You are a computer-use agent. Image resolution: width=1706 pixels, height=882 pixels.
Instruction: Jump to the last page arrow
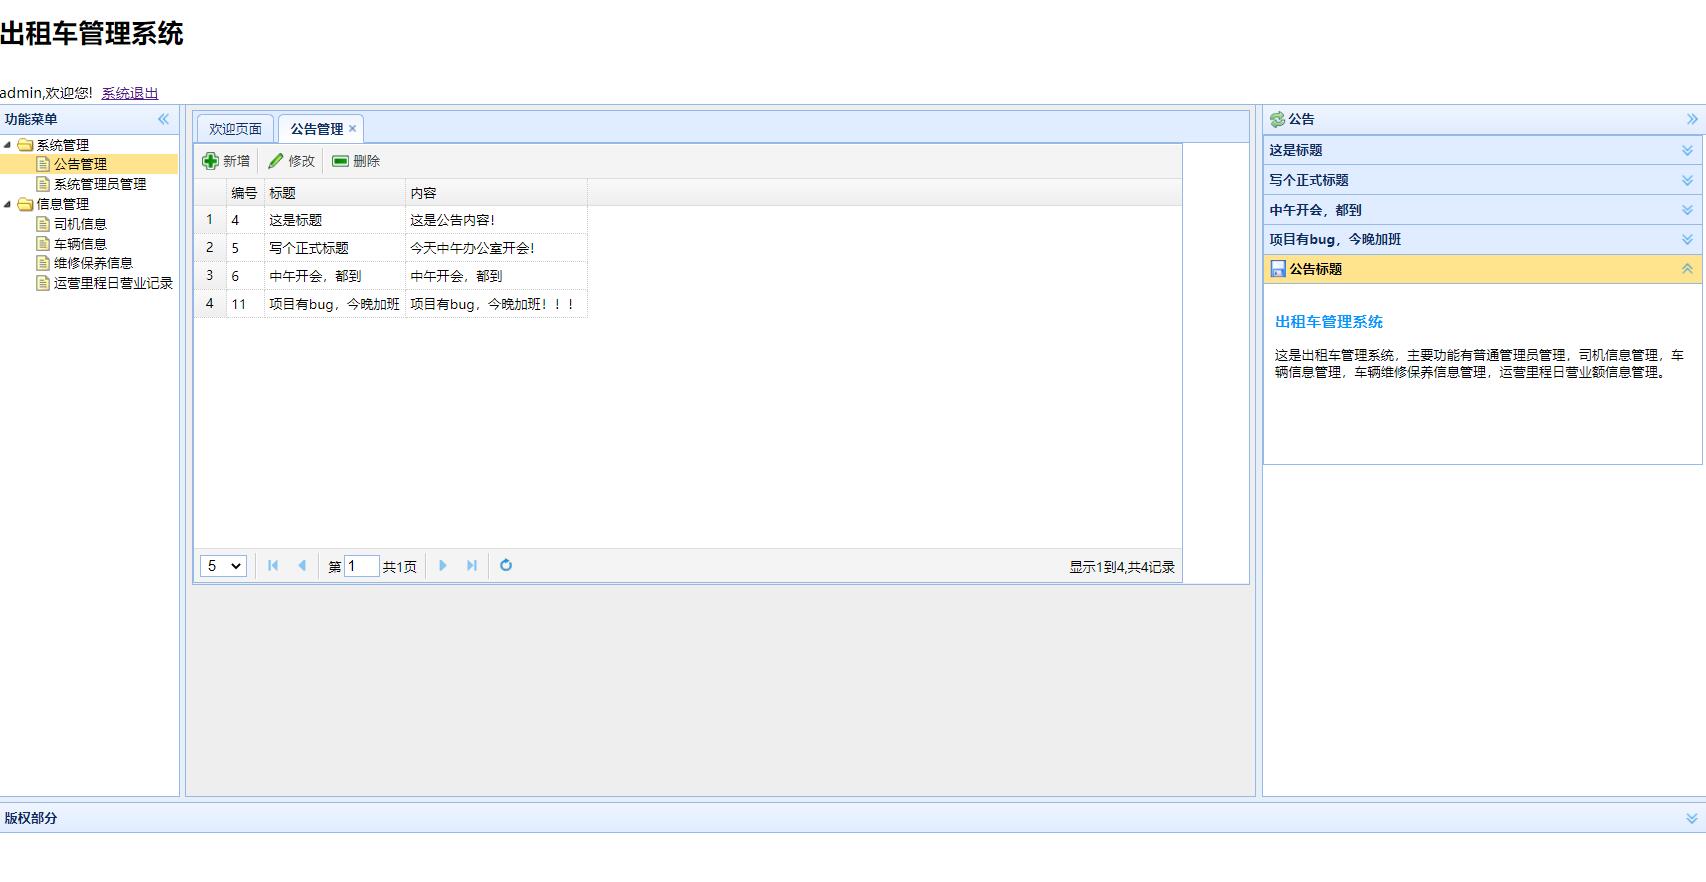click(x=472, y=566)
